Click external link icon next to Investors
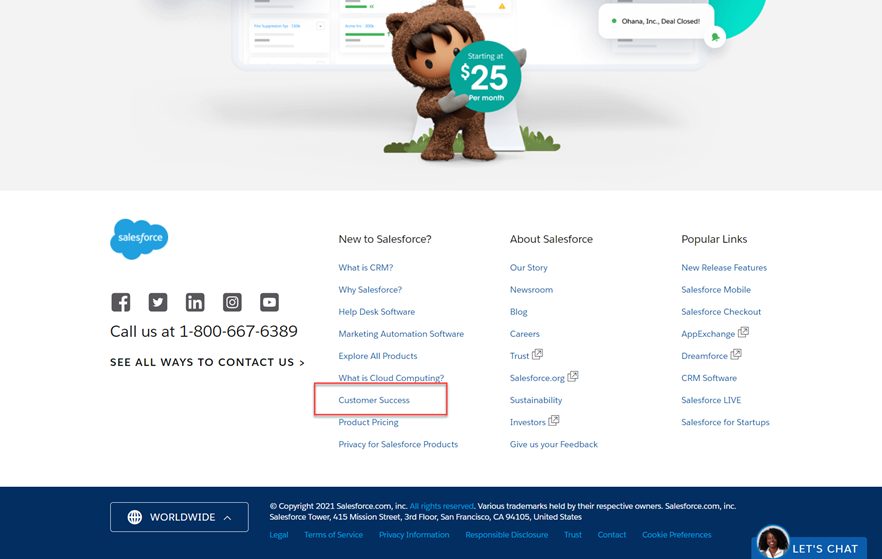 (x=554, y=420)
